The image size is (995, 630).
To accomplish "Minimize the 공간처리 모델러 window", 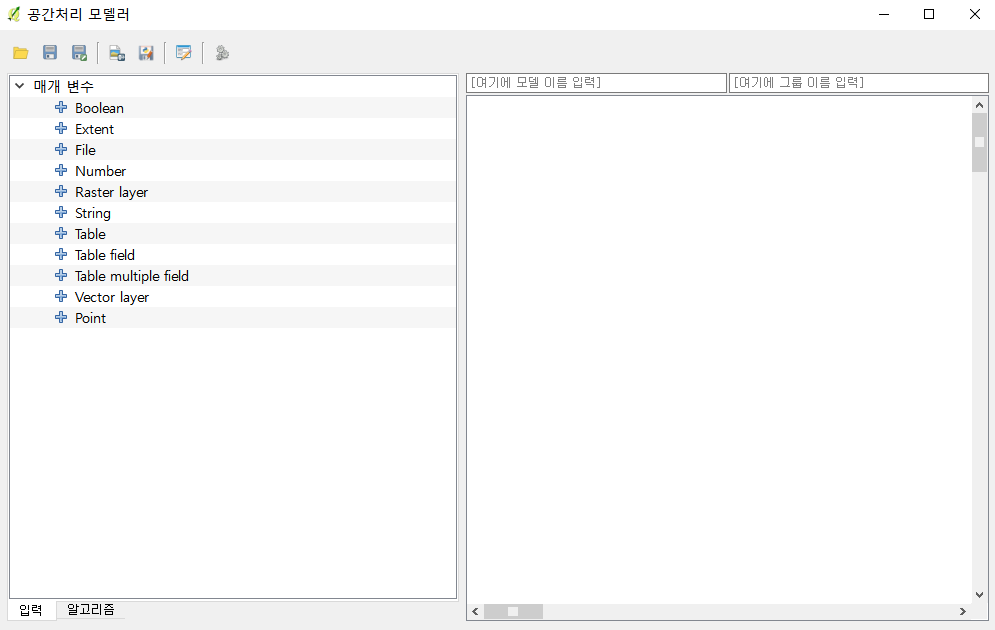I will pyautogui.click(x=884, y=14).
